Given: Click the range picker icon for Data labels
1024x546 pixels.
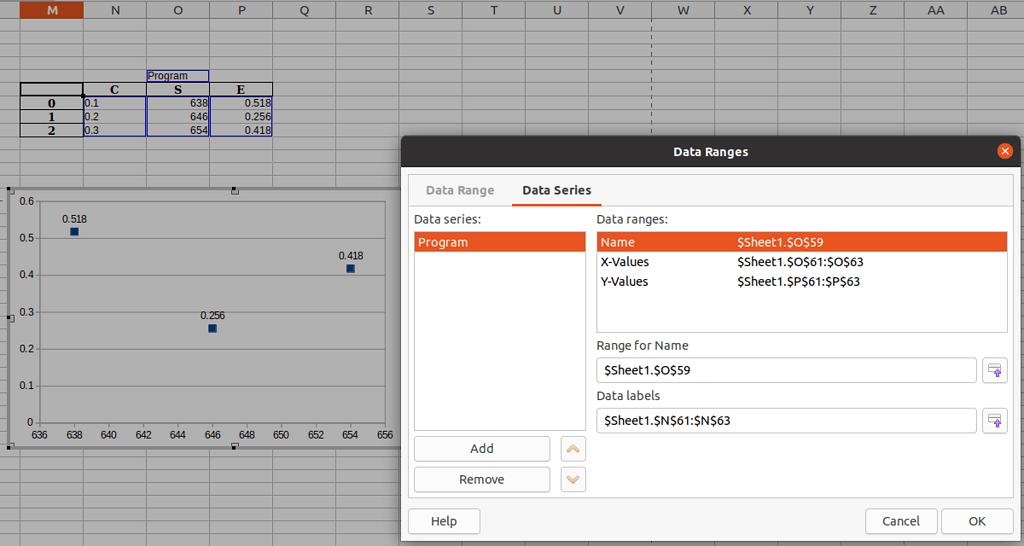Looking at the screenshot, I should 995,420.
